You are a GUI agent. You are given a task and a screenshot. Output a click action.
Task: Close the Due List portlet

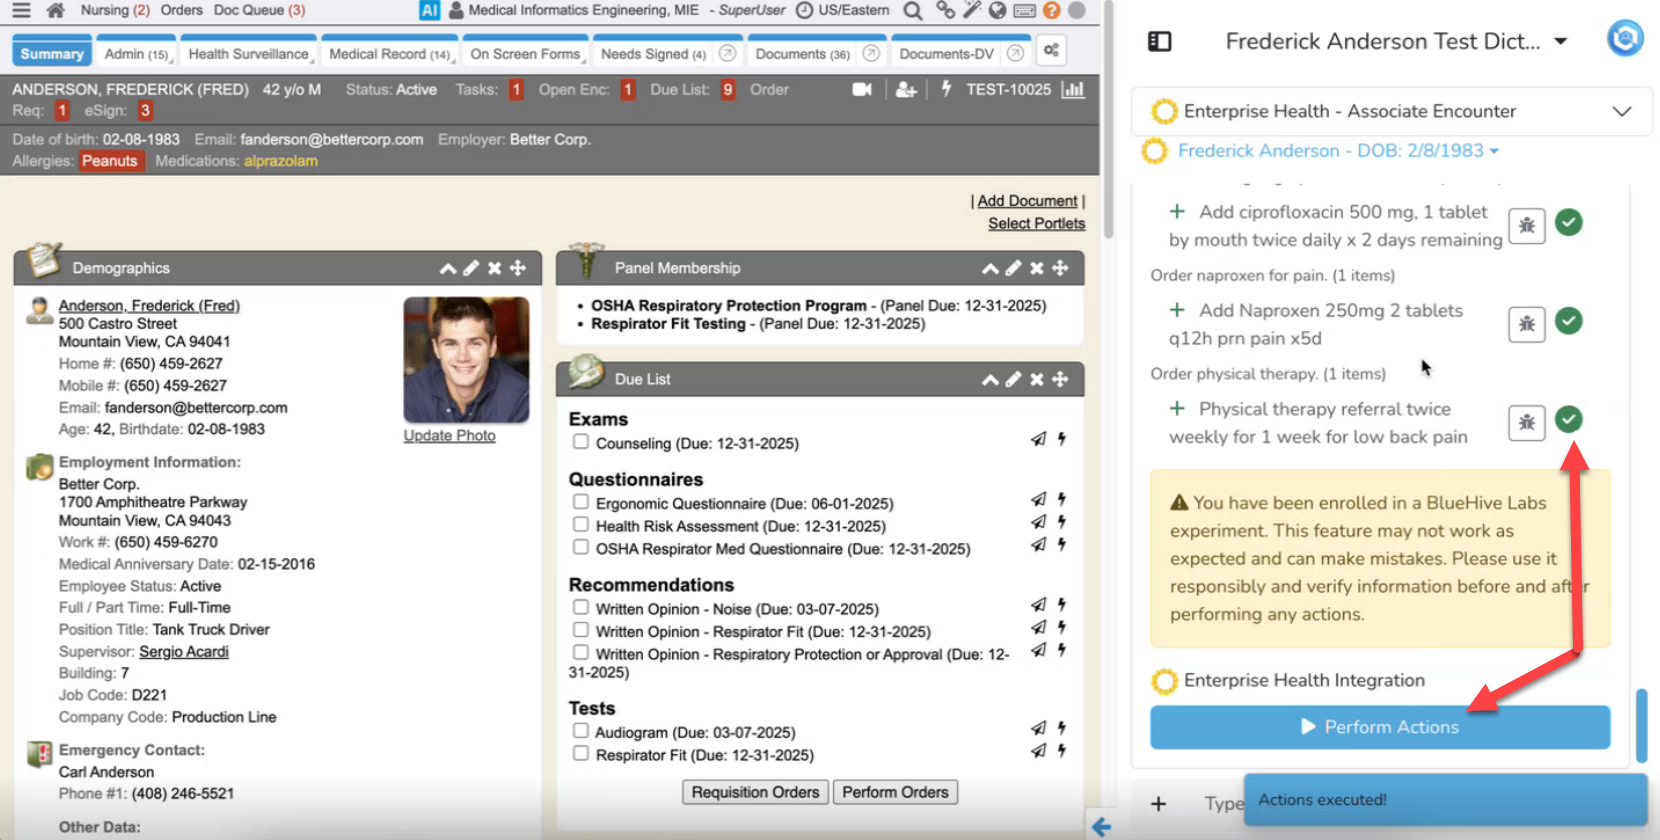tap(1037, 379)
